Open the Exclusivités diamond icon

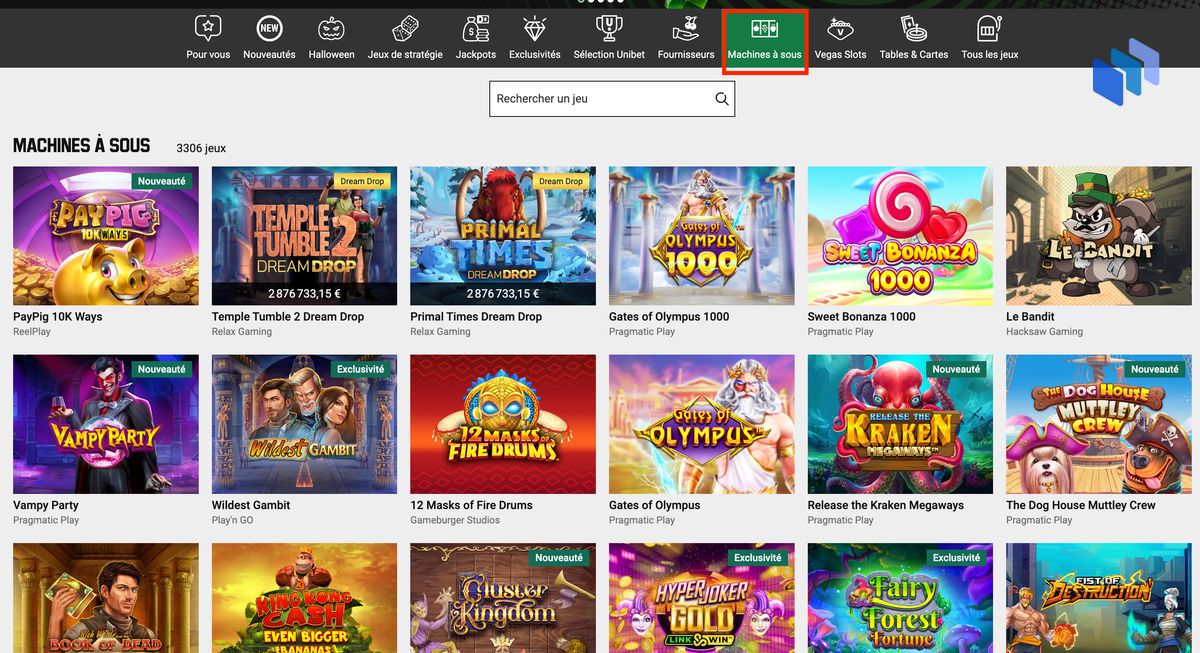coord(534,28)
